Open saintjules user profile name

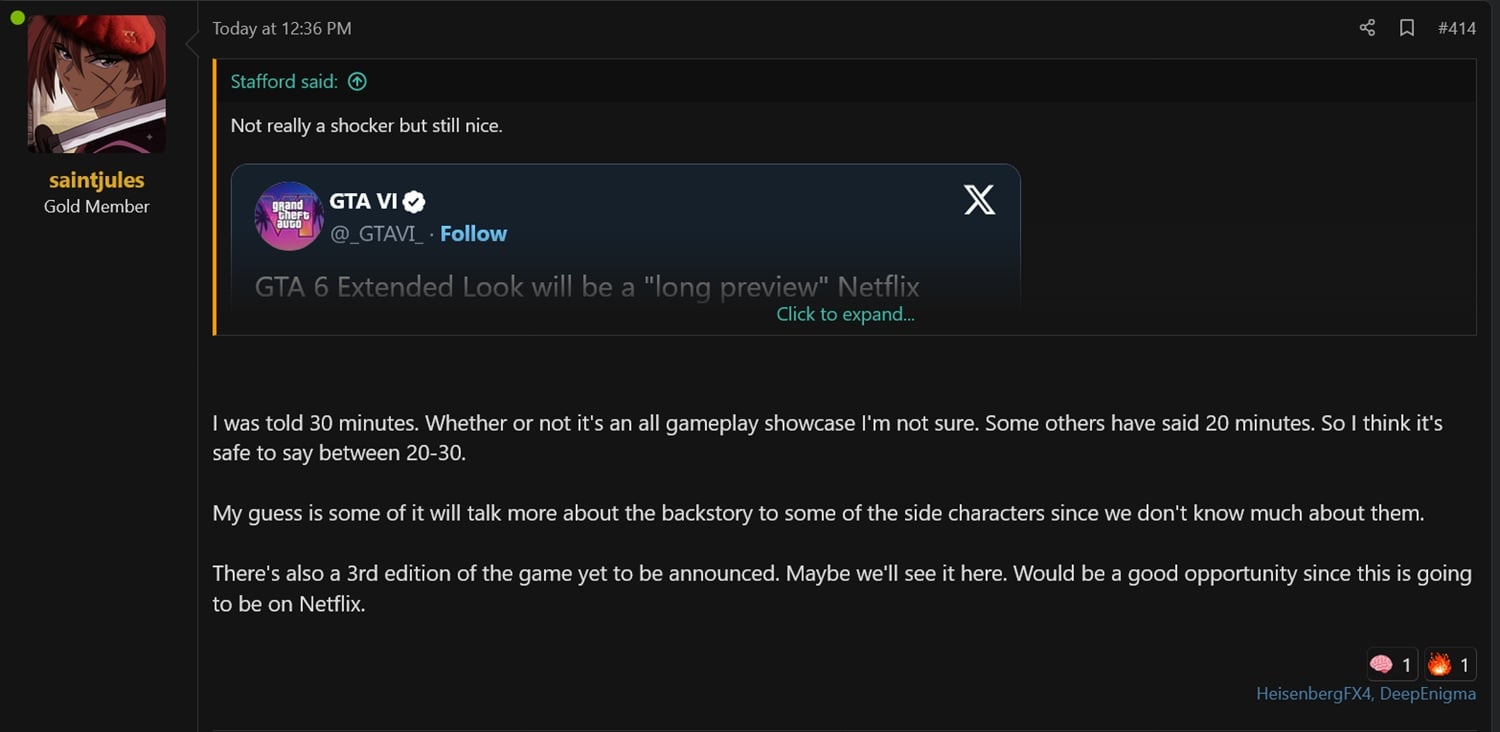[x=97, y=180]
